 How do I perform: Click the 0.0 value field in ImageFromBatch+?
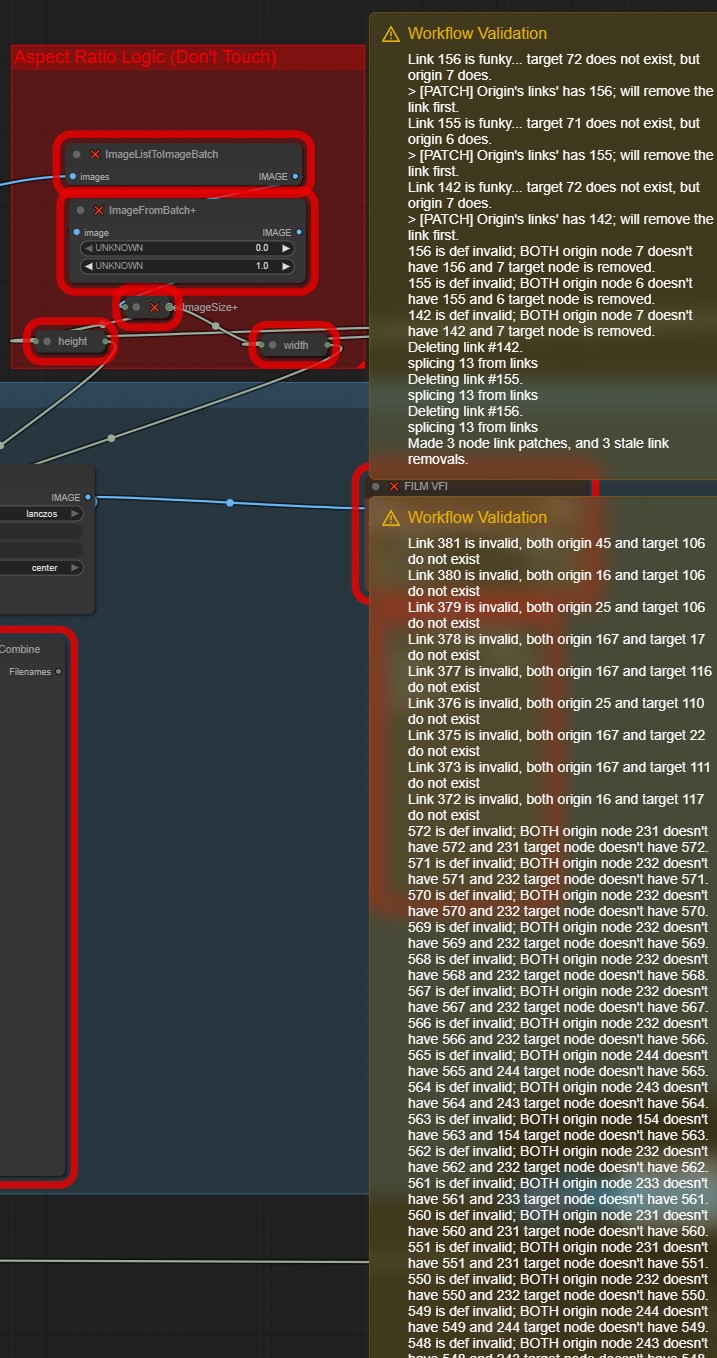188,248
